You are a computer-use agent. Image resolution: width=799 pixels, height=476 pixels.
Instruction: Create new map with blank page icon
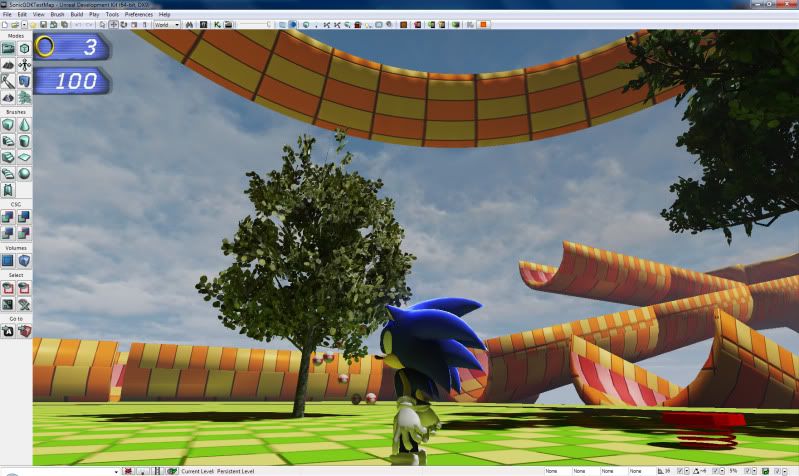tap(5, 24)
